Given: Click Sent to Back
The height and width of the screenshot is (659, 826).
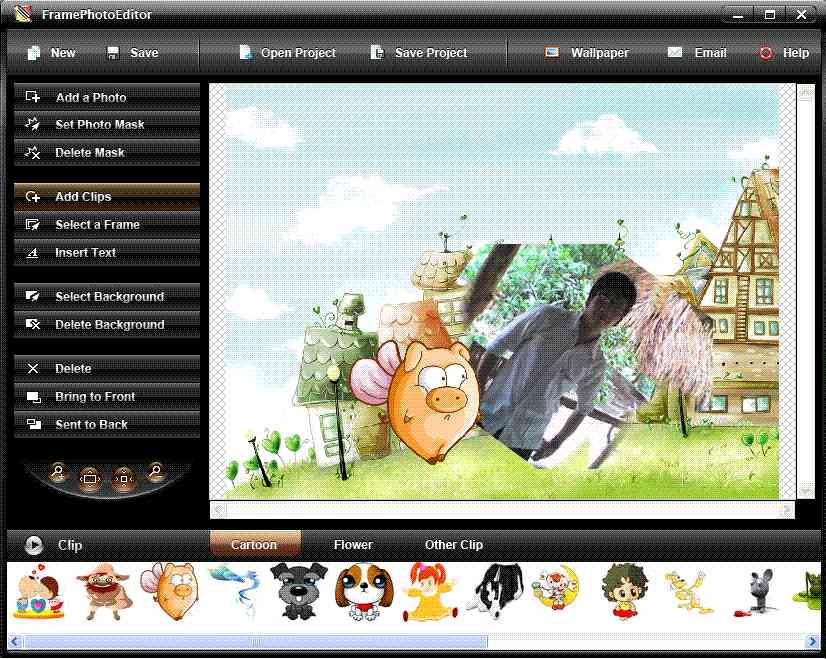Looking at the screenshot, I should [x=107, y=425].
